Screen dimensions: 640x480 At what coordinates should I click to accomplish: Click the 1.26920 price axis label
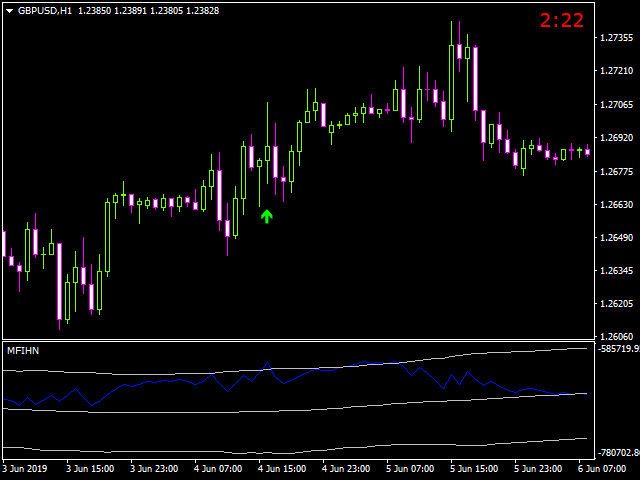(617, 138)
